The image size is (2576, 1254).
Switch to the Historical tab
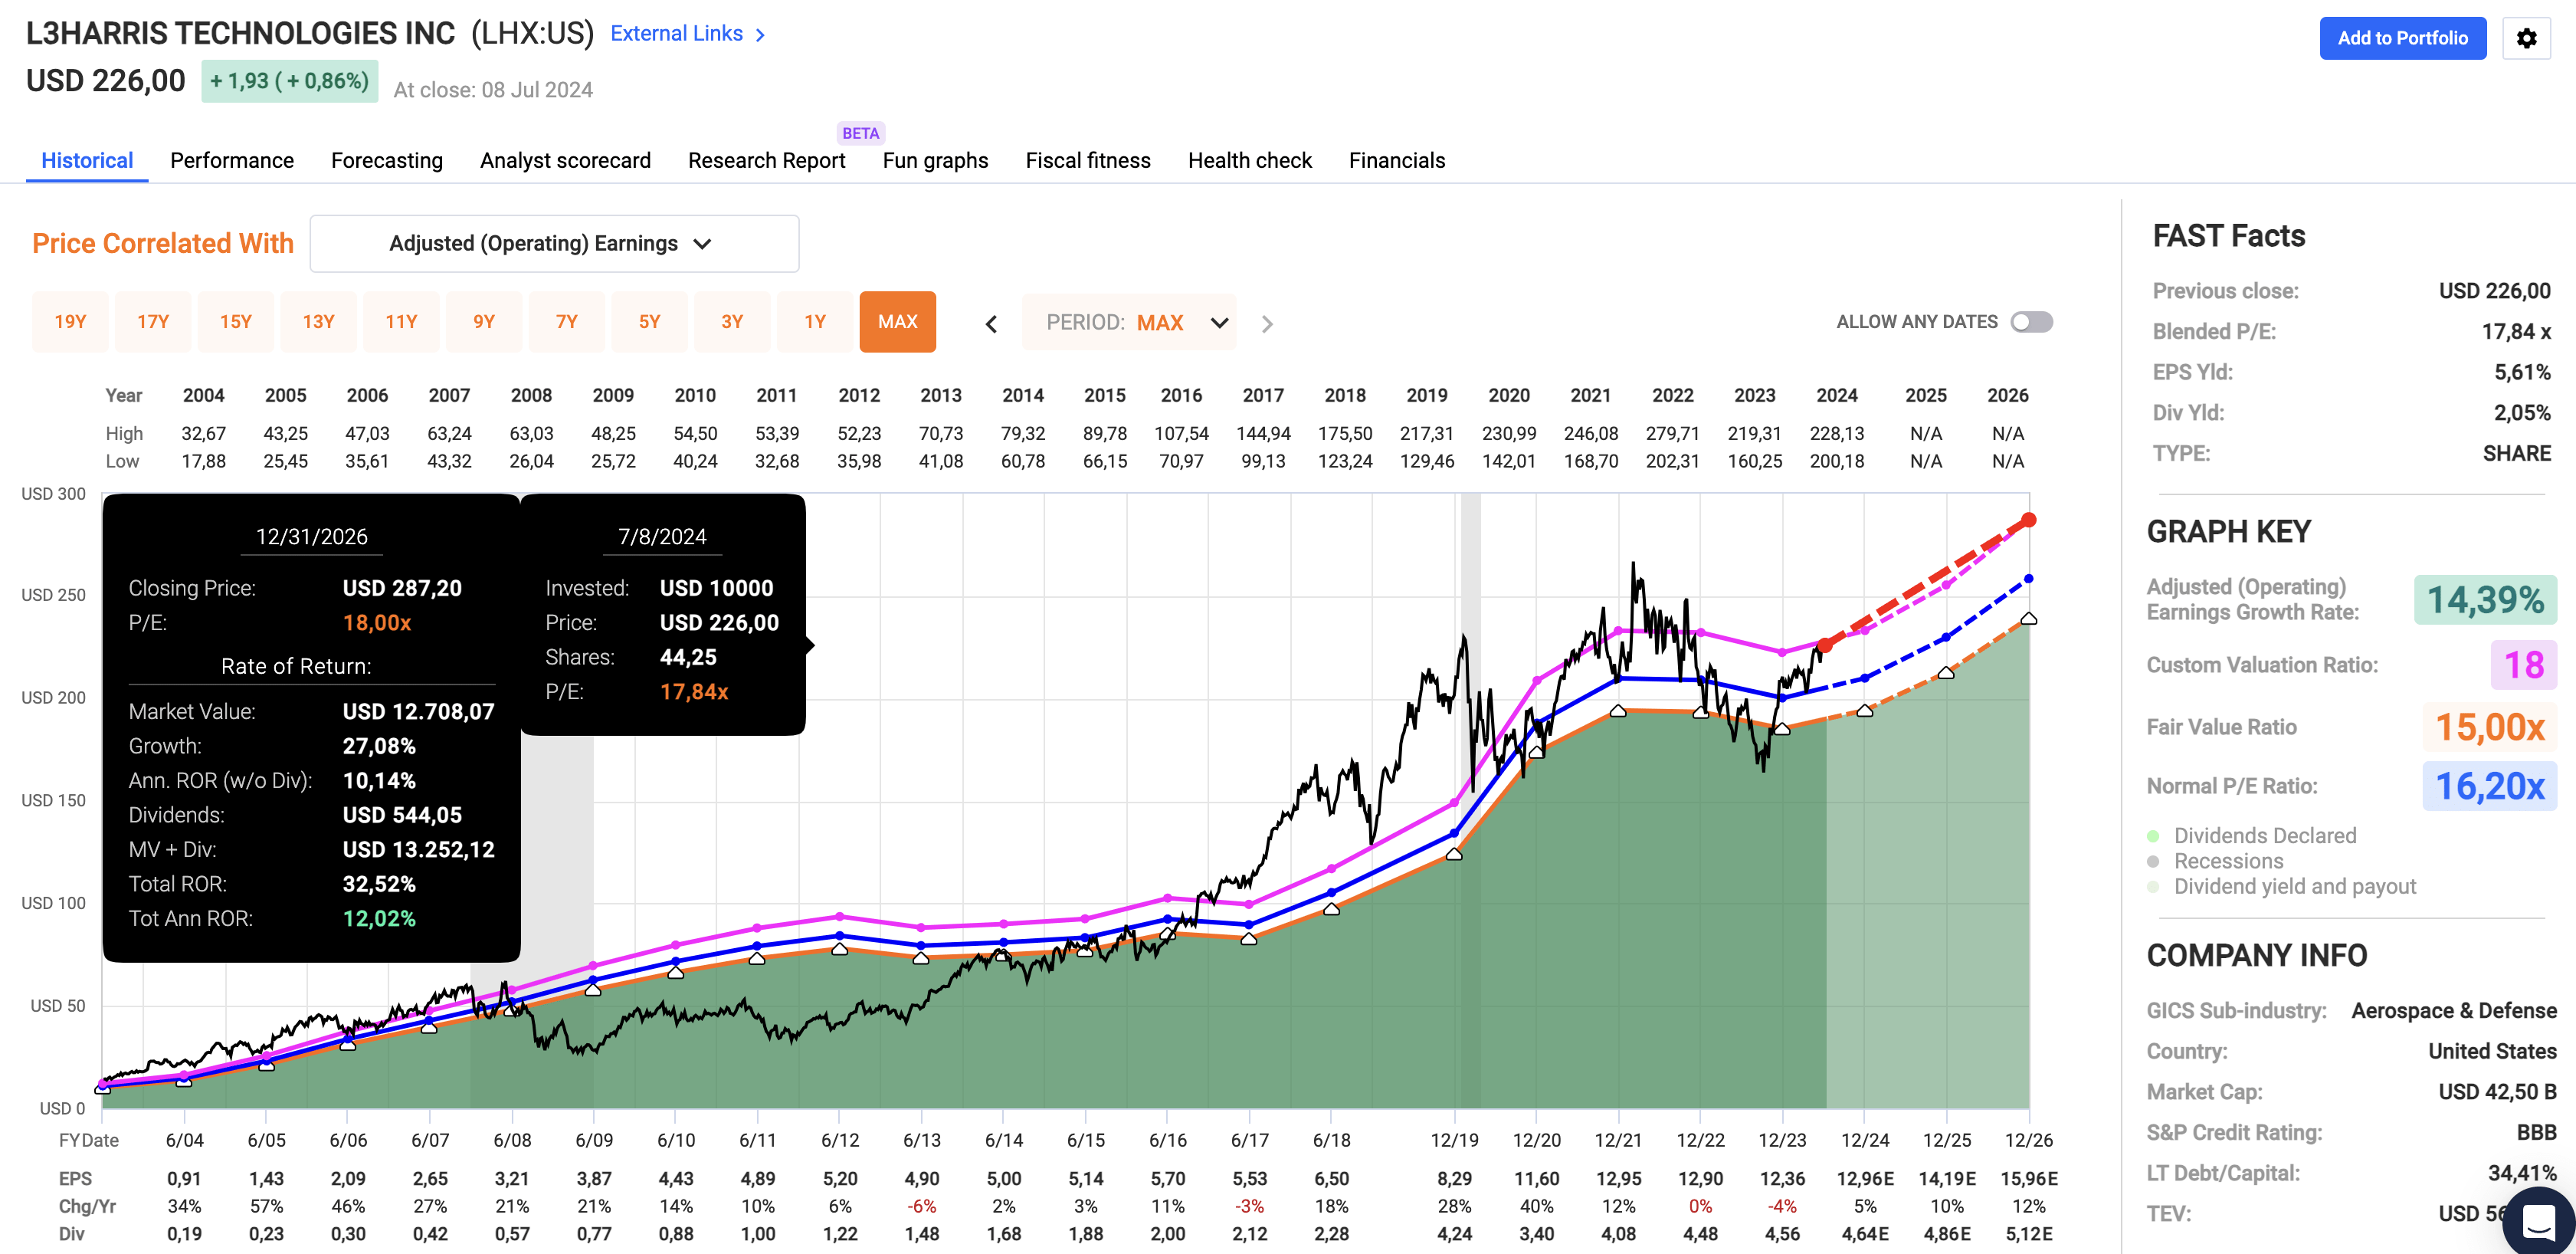pos(87,160)
